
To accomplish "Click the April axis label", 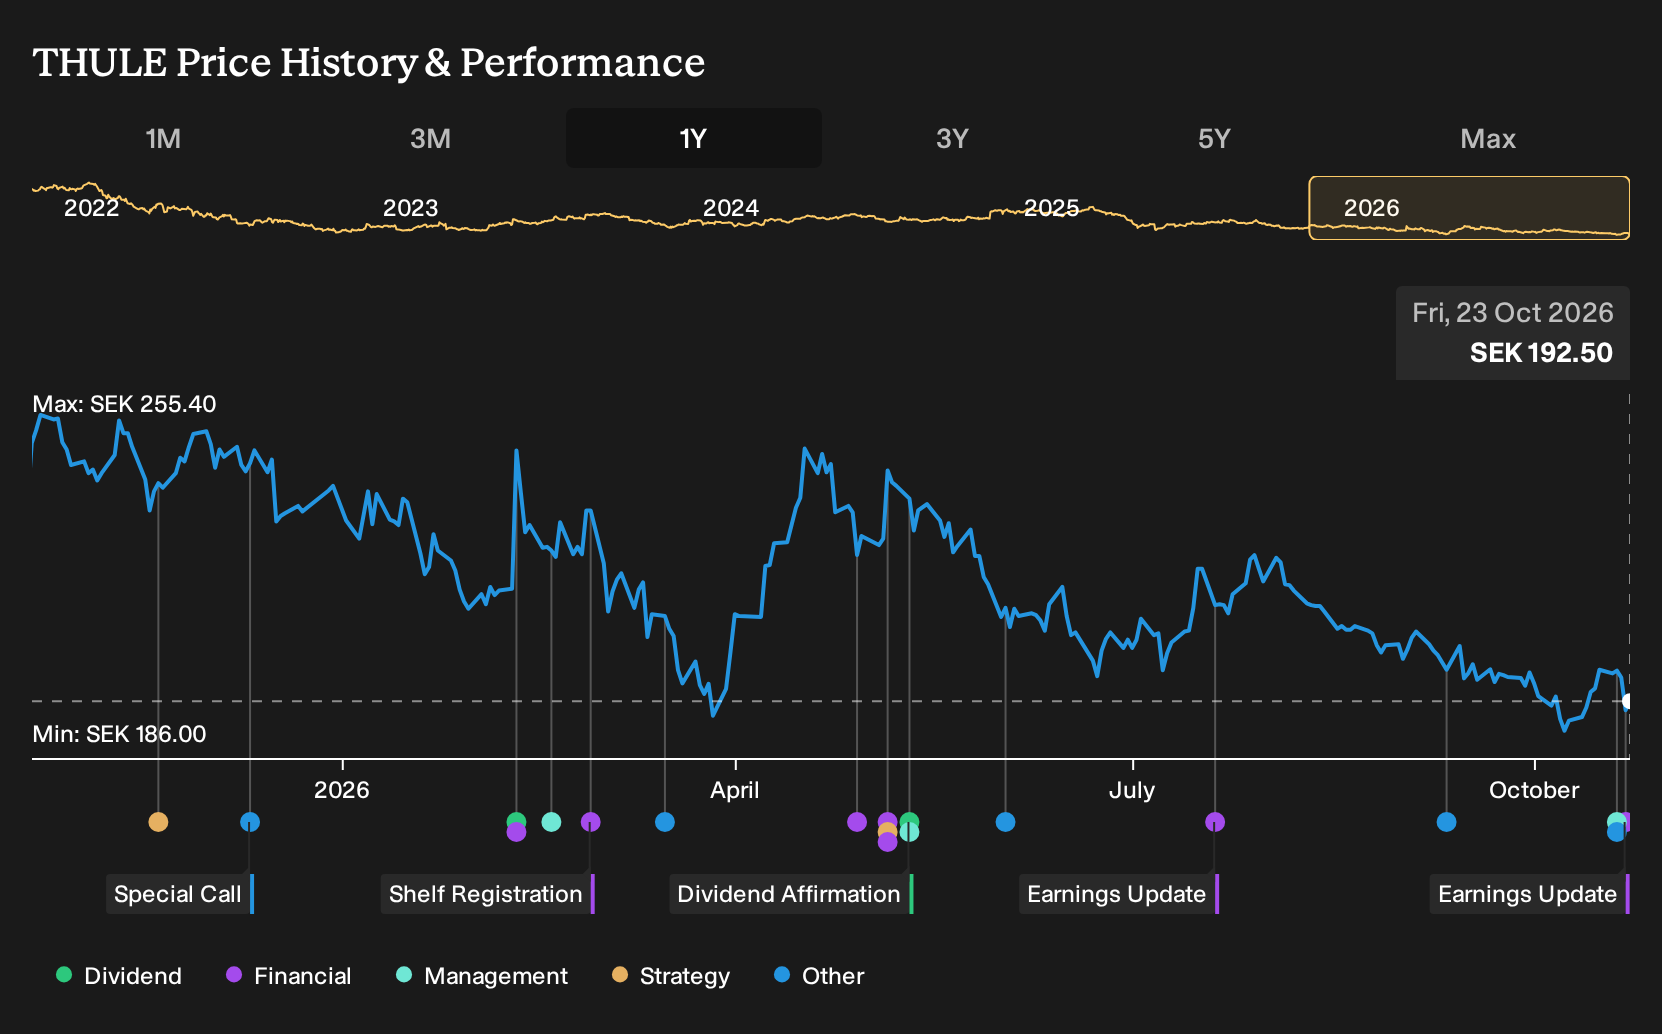I will pos(735,790).
